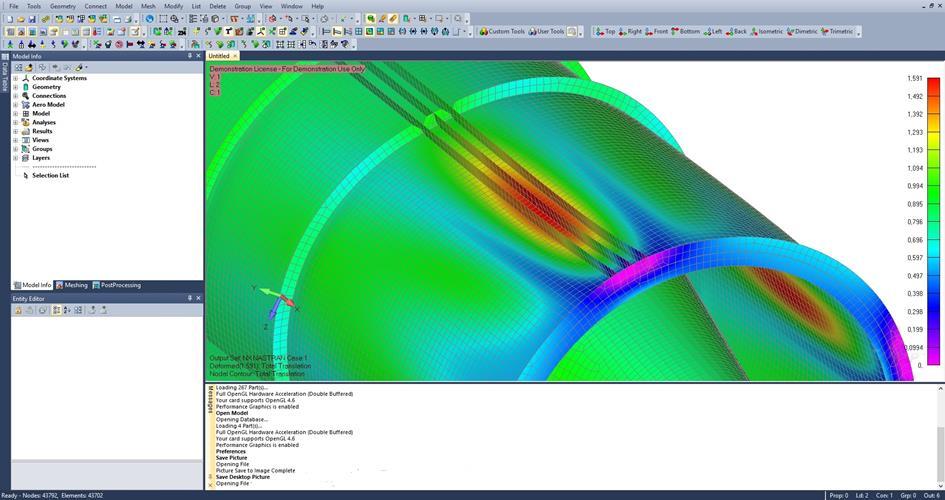Image resolution: width=945 pixels, height=500 pixels.
Task: Pin the Model Info panel
Action: [190, 56]
